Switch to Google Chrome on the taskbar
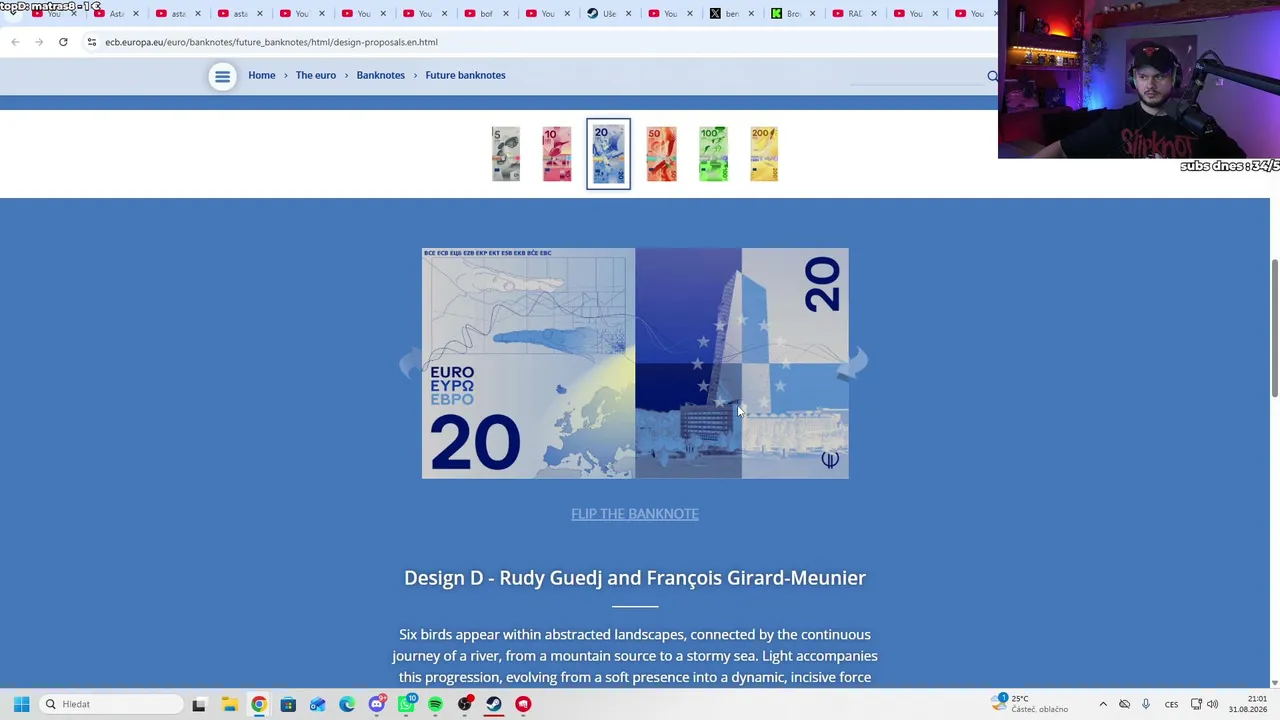This screenshot has width=1280, height=720. coord(259,704)
